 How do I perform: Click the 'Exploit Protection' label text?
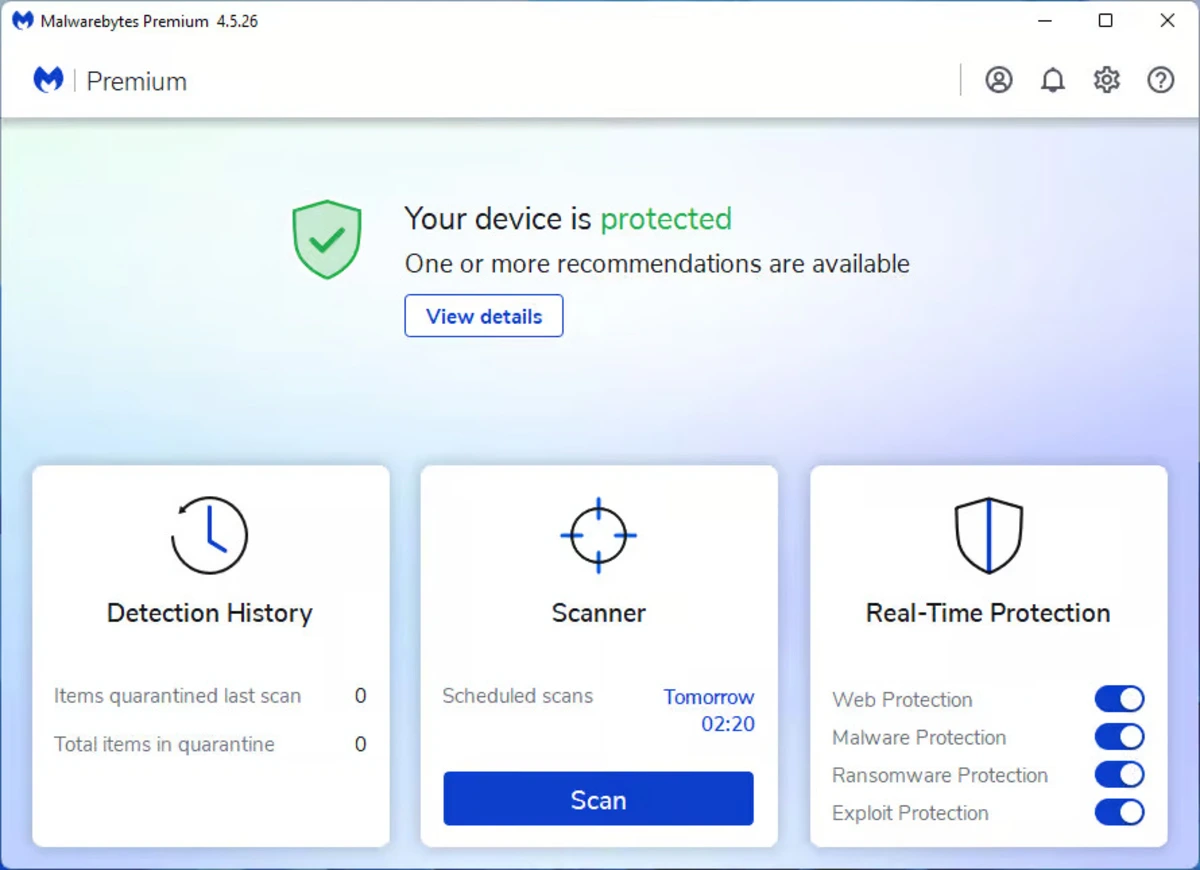[910, 814]
